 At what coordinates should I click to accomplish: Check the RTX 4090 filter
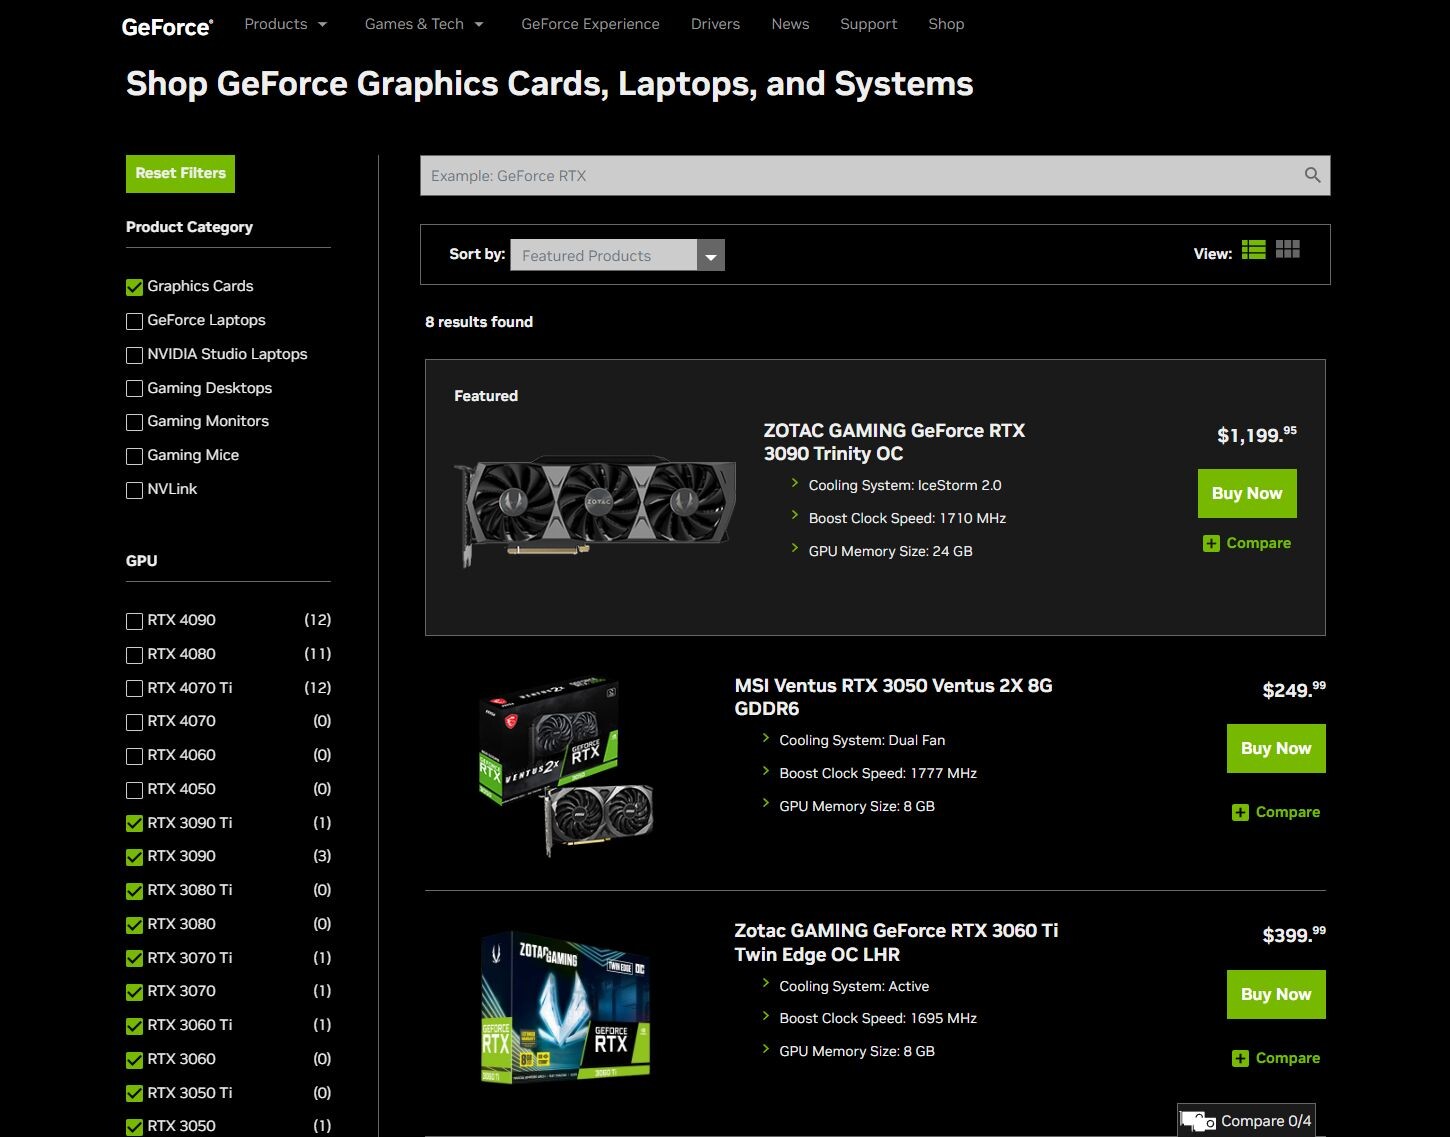coord(134,621)
